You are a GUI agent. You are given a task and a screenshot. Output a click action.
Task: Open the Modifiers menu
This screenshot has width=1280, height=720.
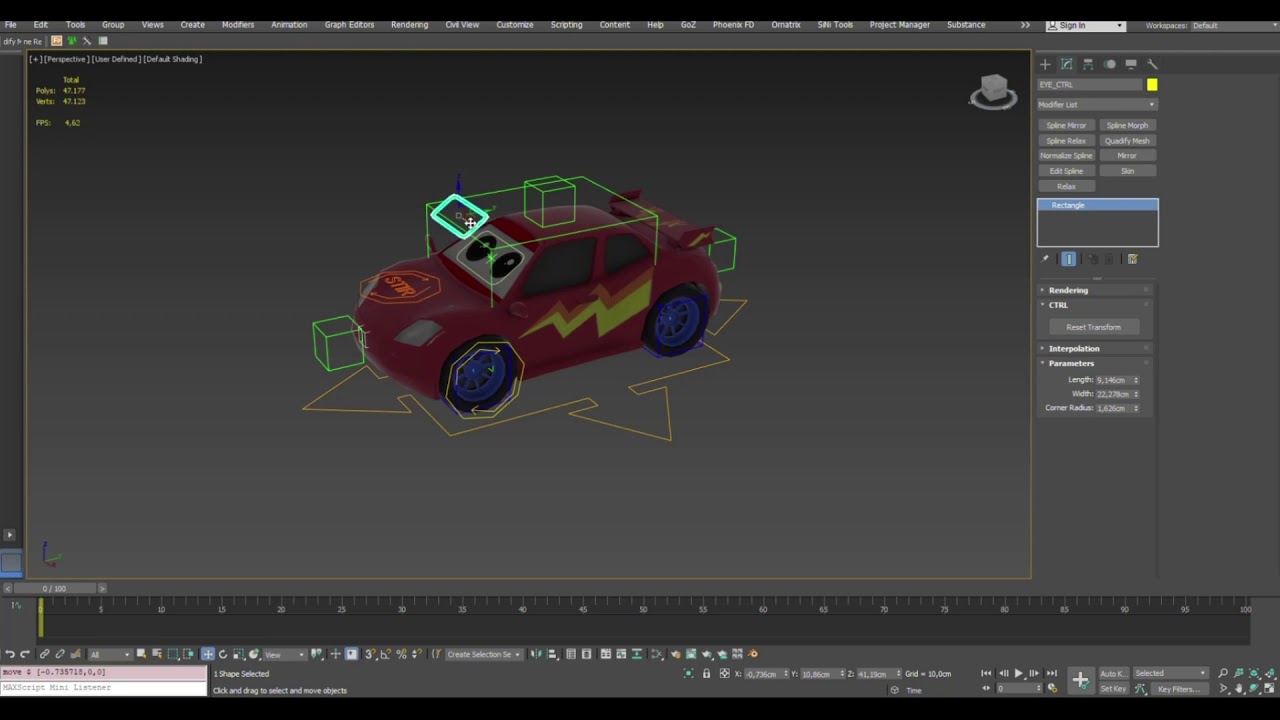(x=237, y=25)
